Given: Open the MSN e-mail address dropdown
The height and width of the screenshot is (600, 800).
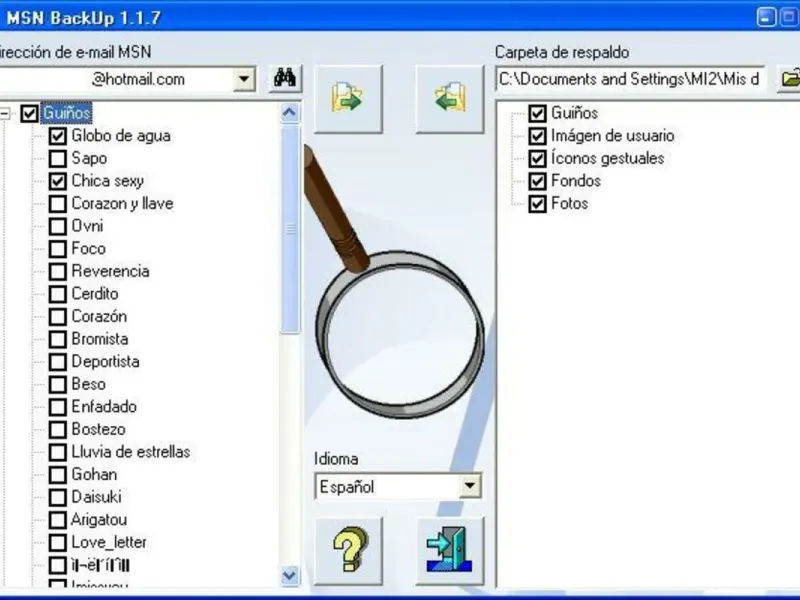Looking at the screenshot, I should (x=244, y=79).
